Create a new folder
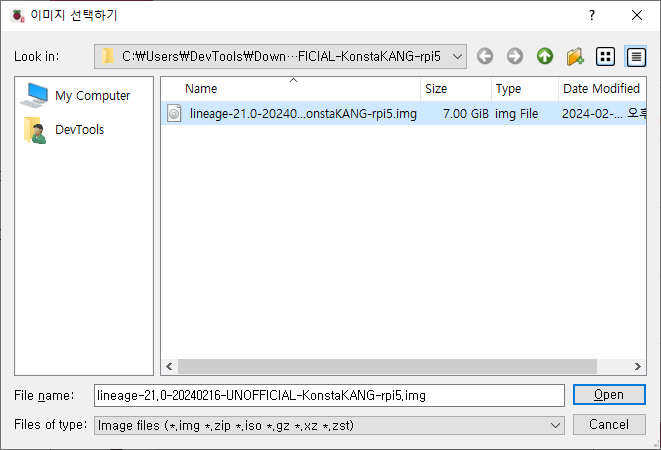Screen dimensions: 661x450 click(x=575, y=56)
